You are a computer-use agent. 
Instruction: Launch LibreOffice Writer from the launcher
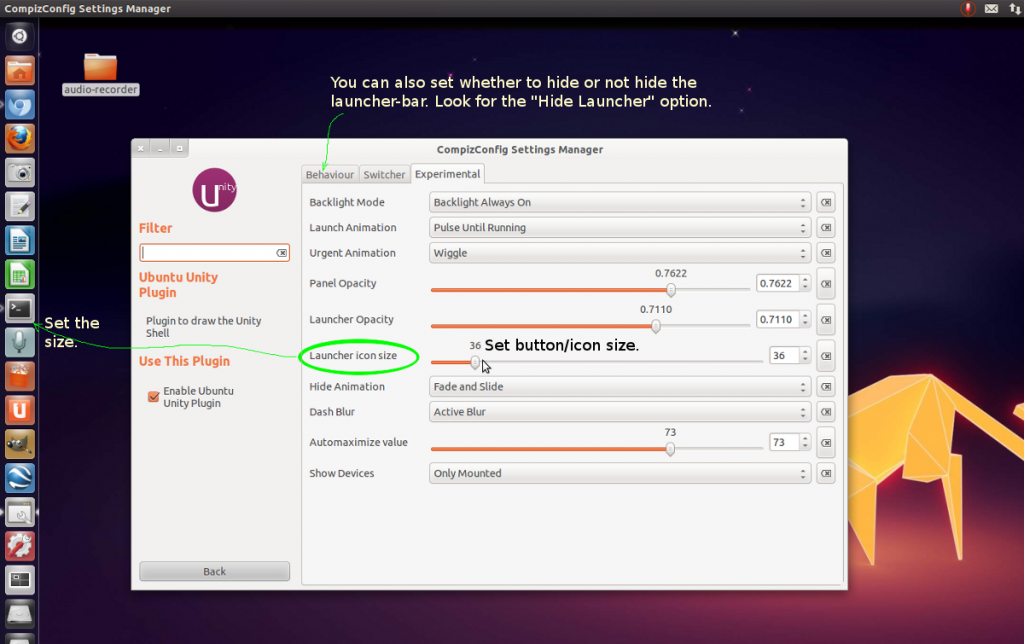[x=20, y=240]
